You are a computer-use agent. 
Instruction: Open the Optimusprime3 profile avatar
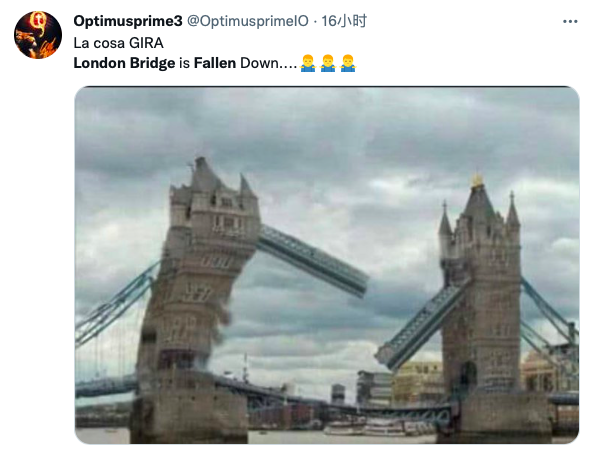point(38,35)
